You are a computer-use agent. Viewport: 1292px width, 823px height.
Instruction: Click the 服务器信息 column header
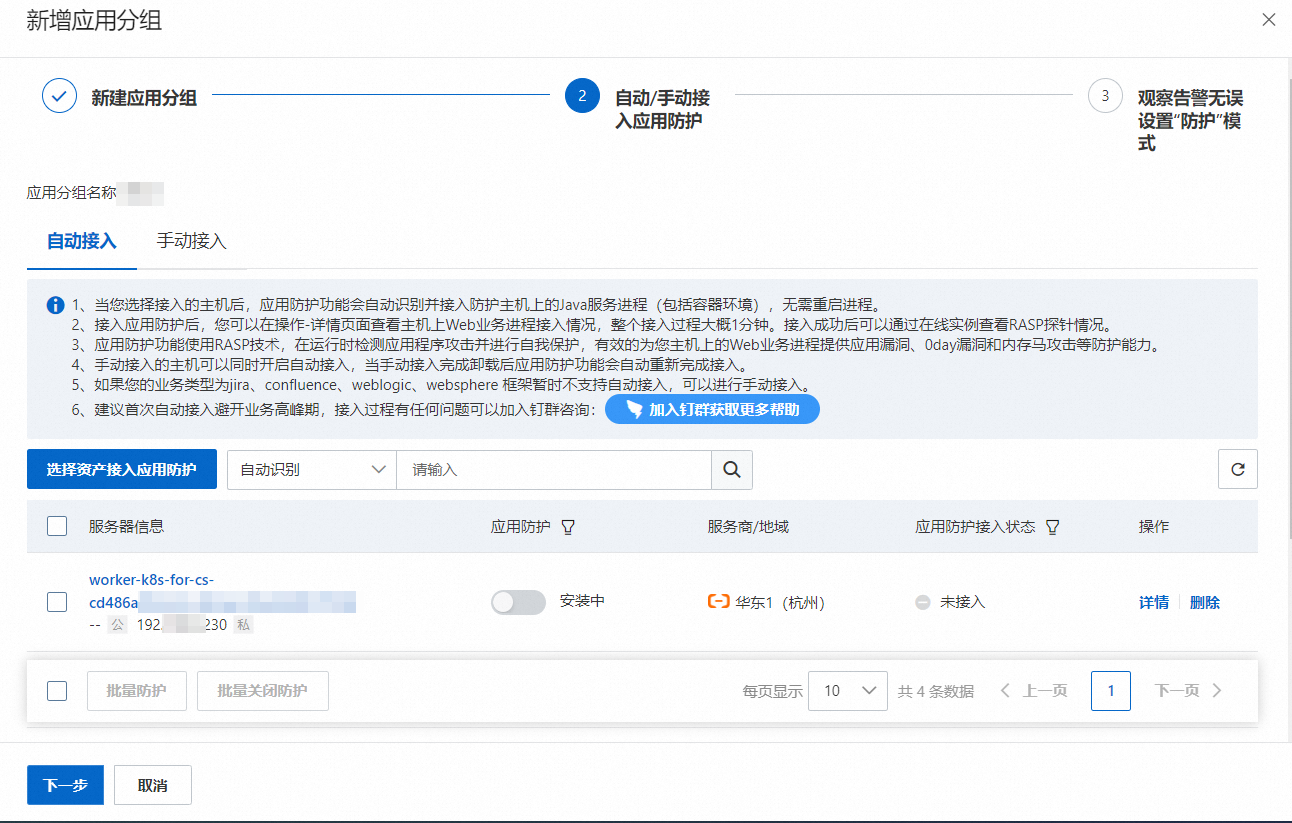pos(126,526)
